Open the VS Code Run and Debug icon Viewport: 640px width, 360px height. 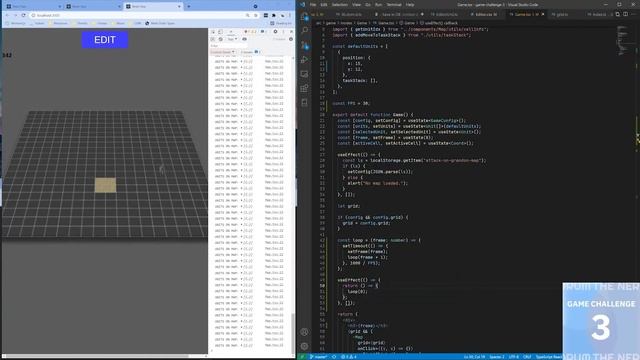pyautogui.click(x=304, y=60)
